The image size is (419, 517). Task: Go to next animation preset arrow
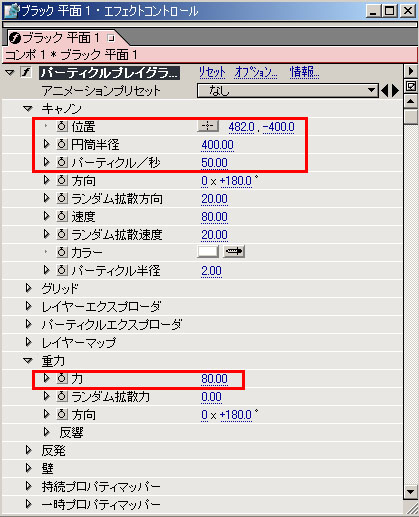(x=395, y=91)
